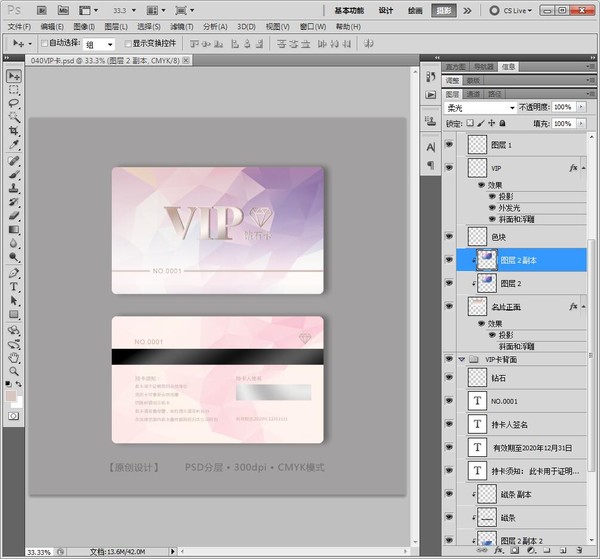Screen dimensions: 600x559
Task: Select the Rectangular Marquee tool
Action: 14,90
